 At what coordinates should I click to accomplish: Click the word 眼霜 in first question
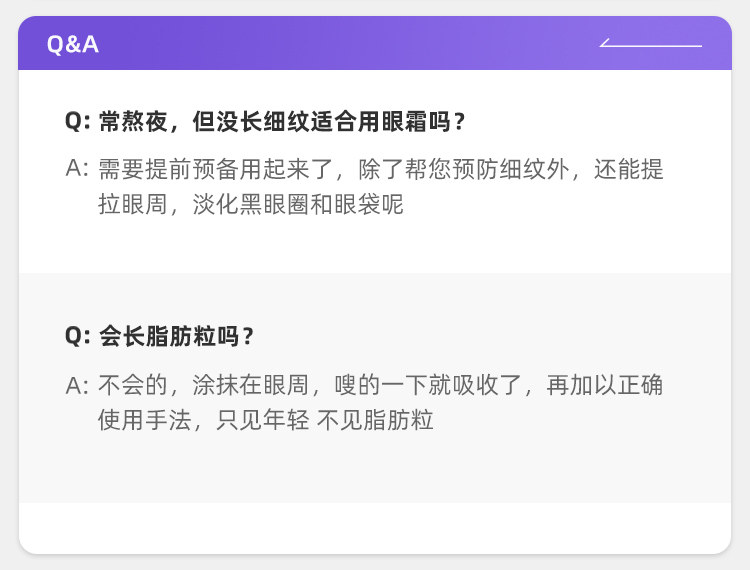pos(412,122)
